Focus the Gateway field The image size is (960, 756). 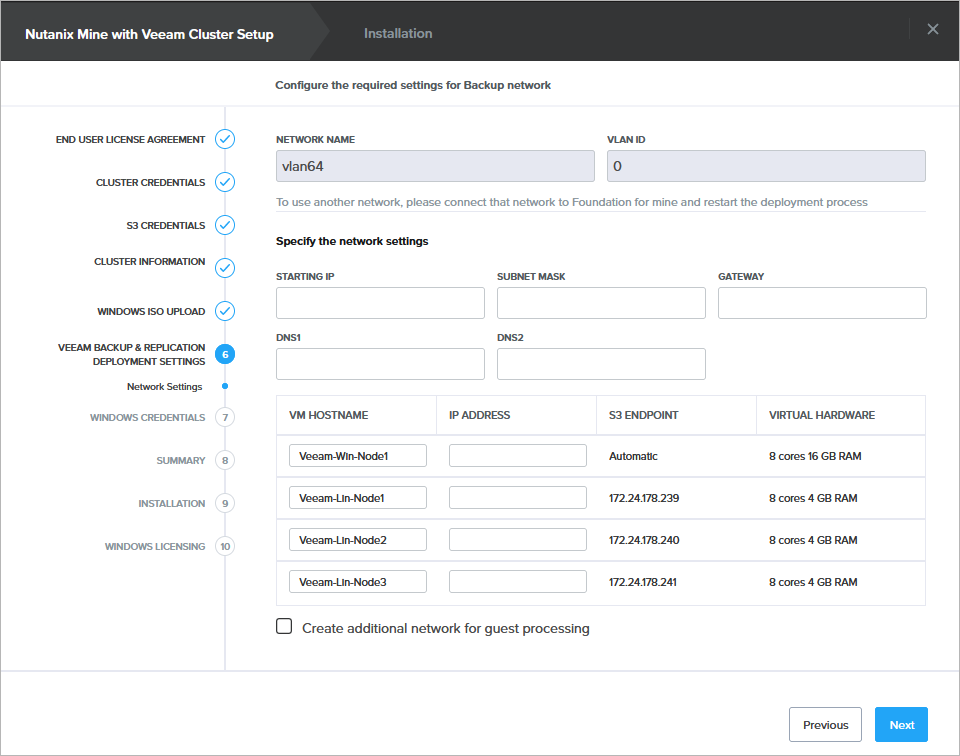(x=822, y=303)
